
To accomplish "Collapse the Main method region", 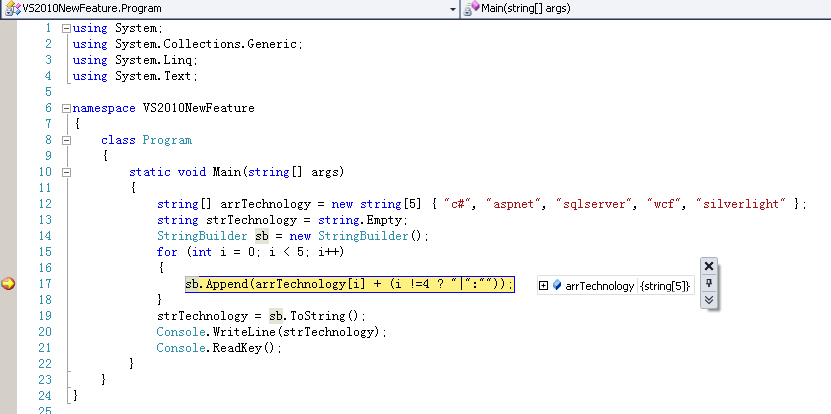I will [66, 172].
